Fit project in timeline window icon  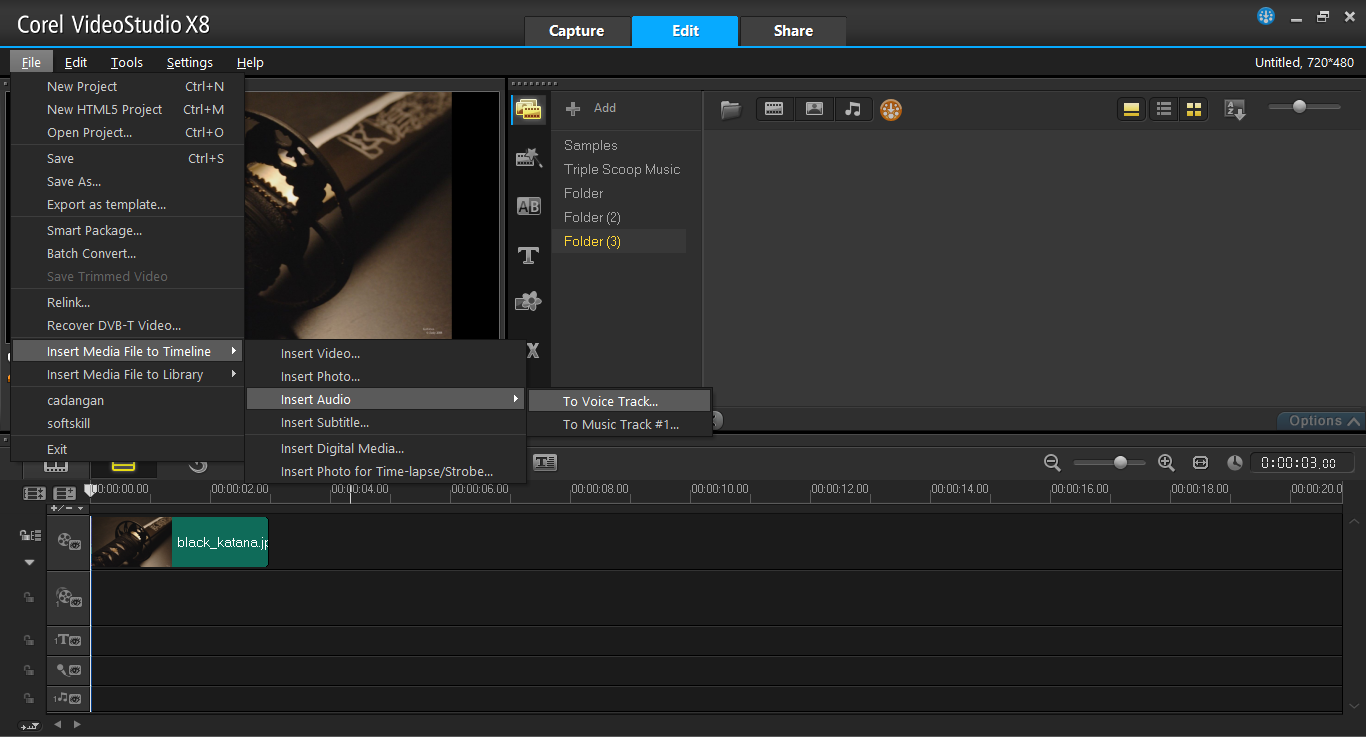point(1201,463)
